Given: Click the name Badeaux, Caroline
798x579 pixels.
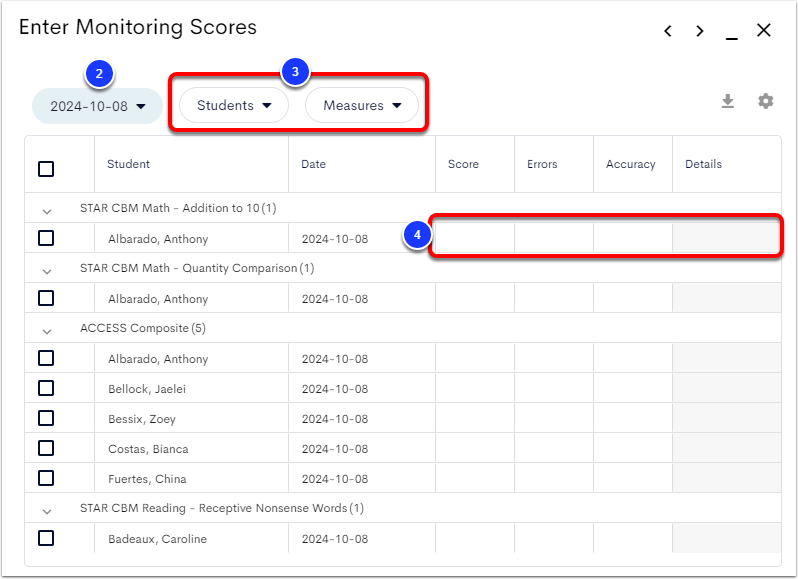Looking at the screenshot, I should (157, 539).
